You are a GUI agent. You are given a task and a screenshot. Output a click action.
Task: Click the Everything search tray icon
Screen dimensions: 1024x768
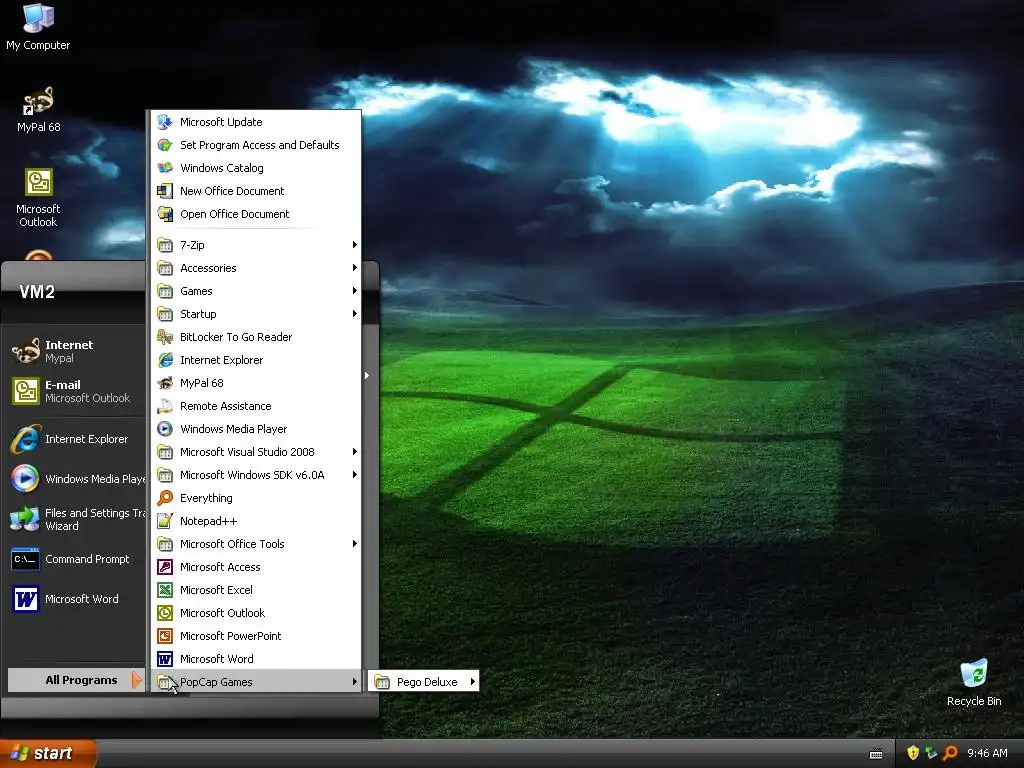[x=950, y=753]
